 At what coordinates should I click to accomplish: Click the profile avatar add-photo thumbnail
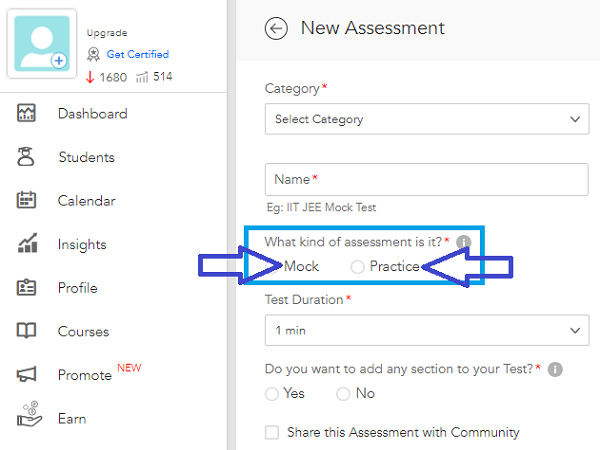[42, 44]
